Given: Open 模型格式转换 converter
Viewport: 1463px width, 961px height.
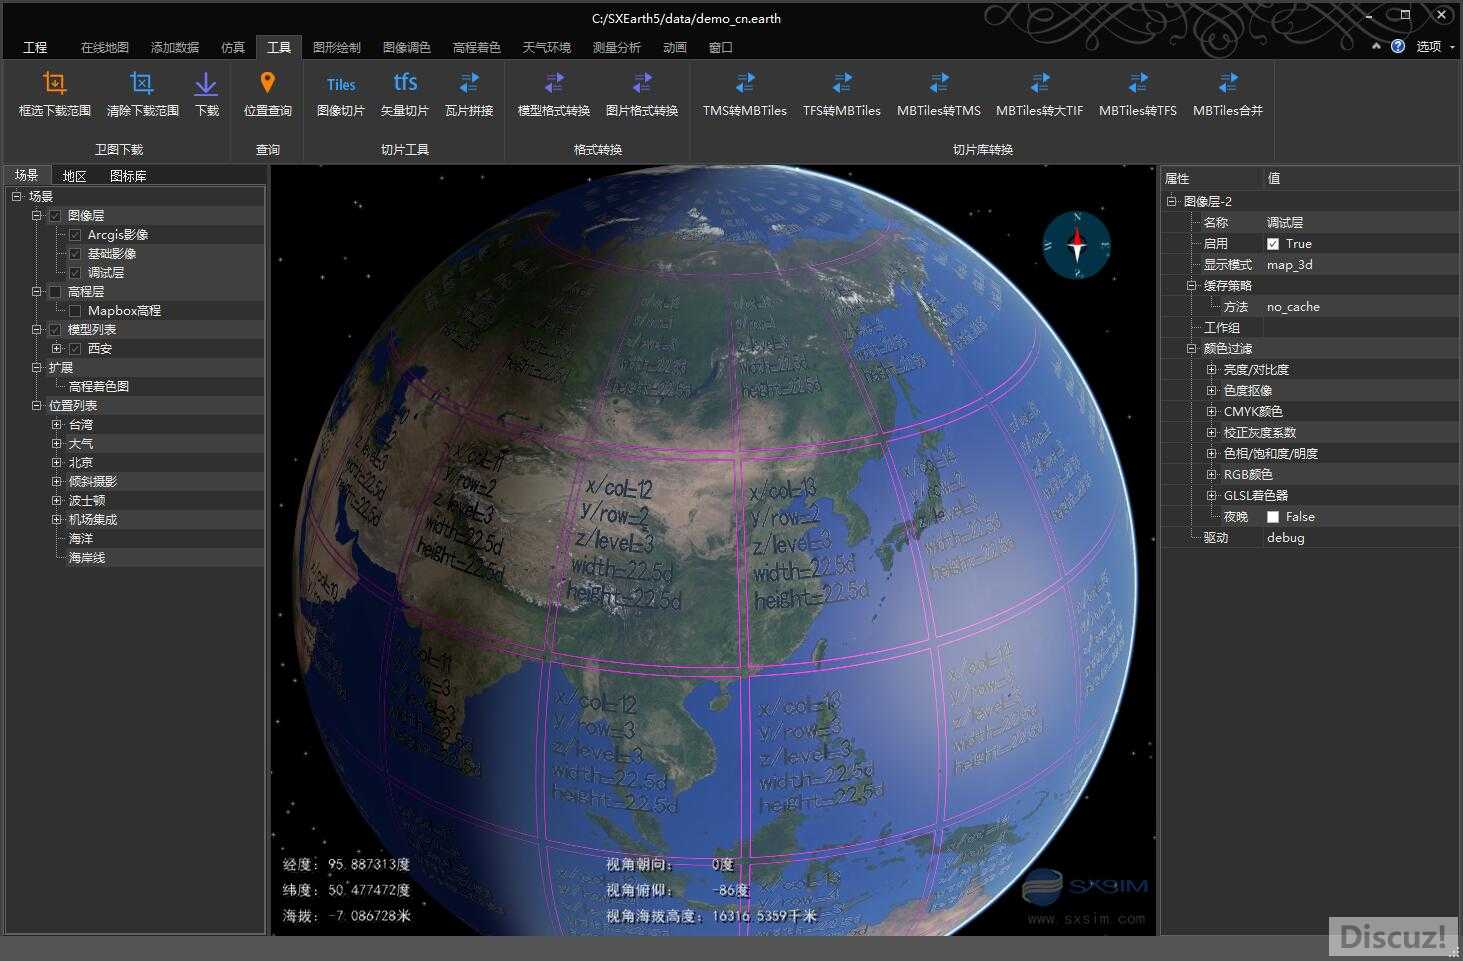Looking at the screenshot, I should 554,83.
